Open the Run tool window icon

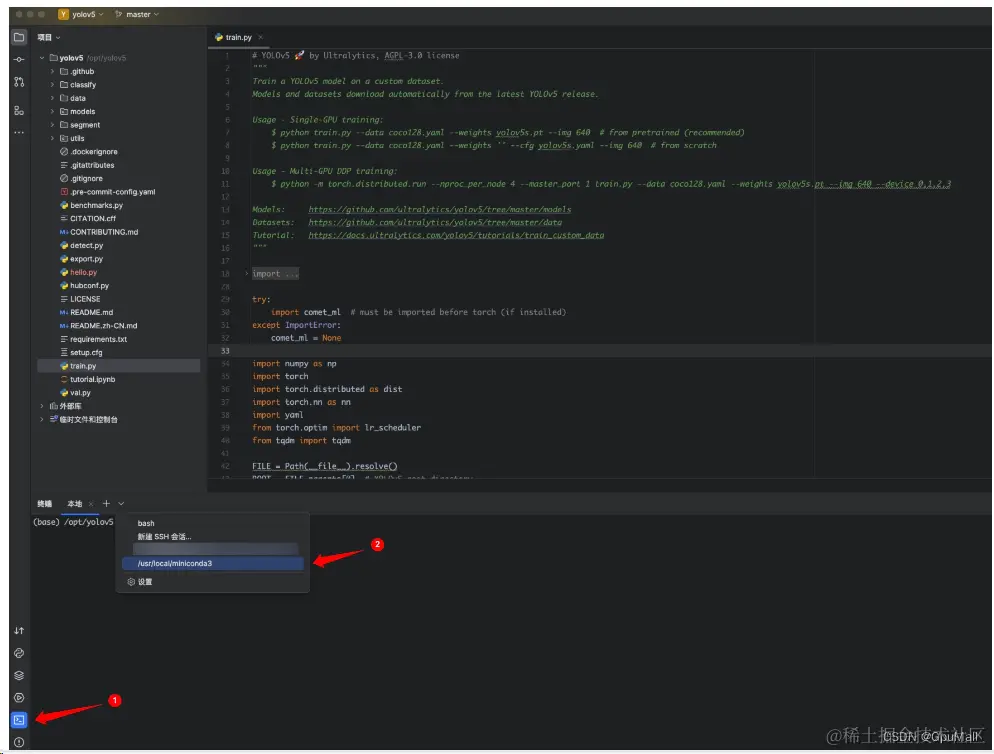[x=19, y=698]
